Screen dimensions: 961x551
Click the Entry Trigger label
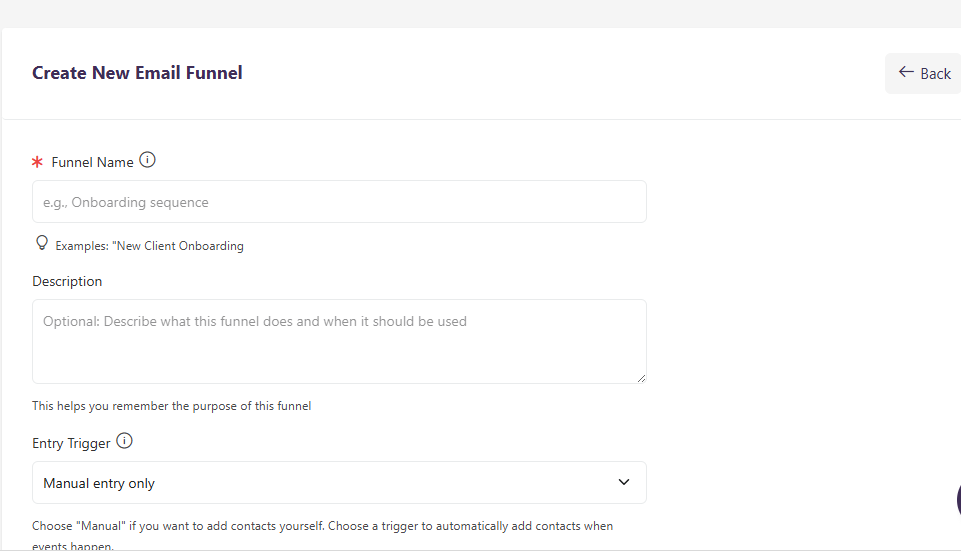[72, 443]
